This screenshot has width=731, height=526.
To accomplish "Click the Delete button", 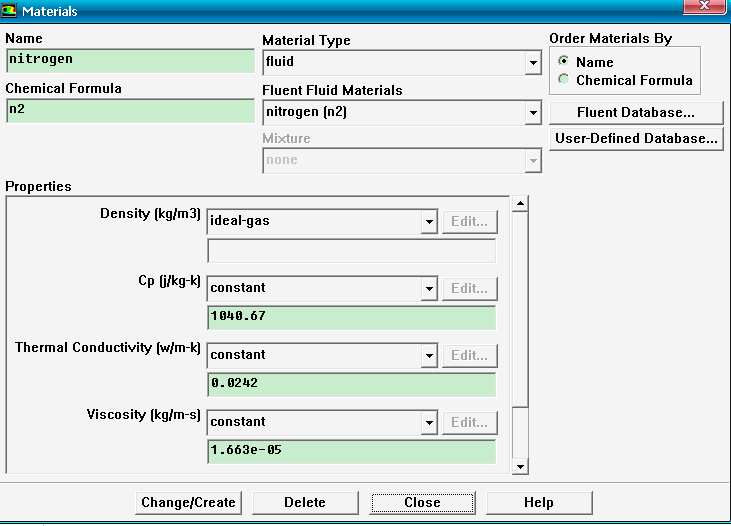I will 304,502.
